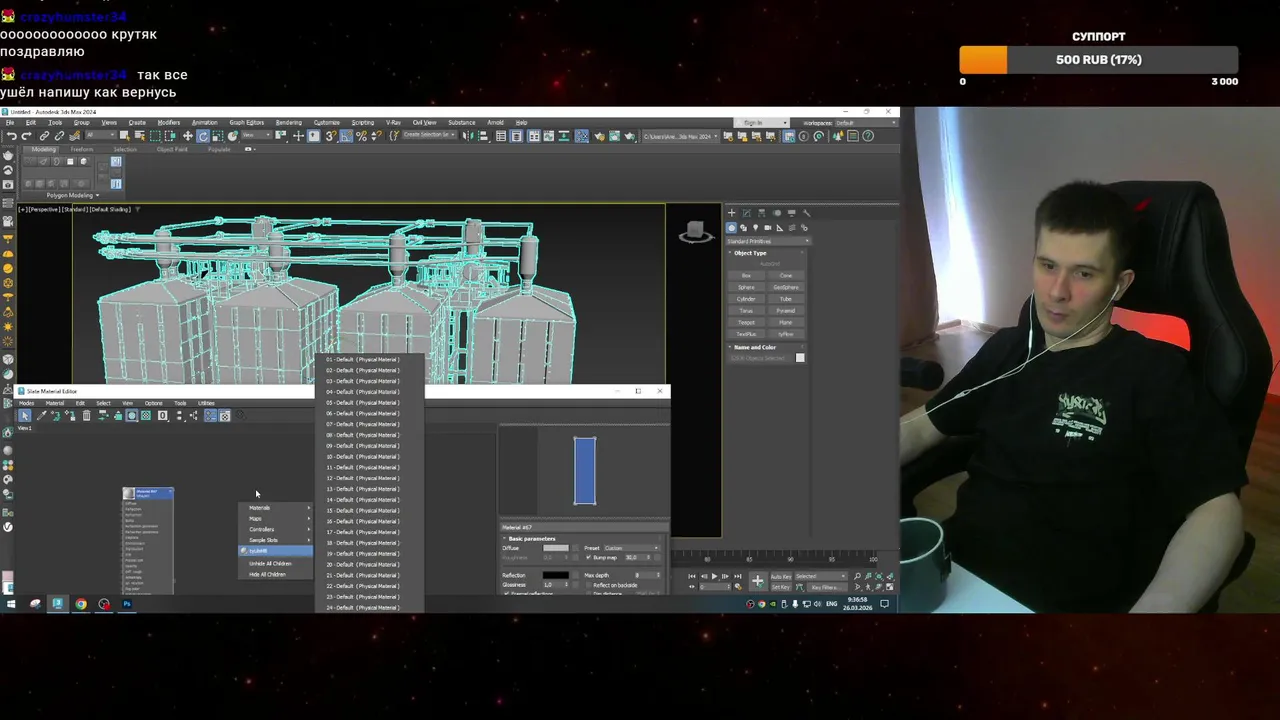This screenshot has width=1280, height=720.
Task: Toggle the Ribbon display button
Action: (534, 136)
